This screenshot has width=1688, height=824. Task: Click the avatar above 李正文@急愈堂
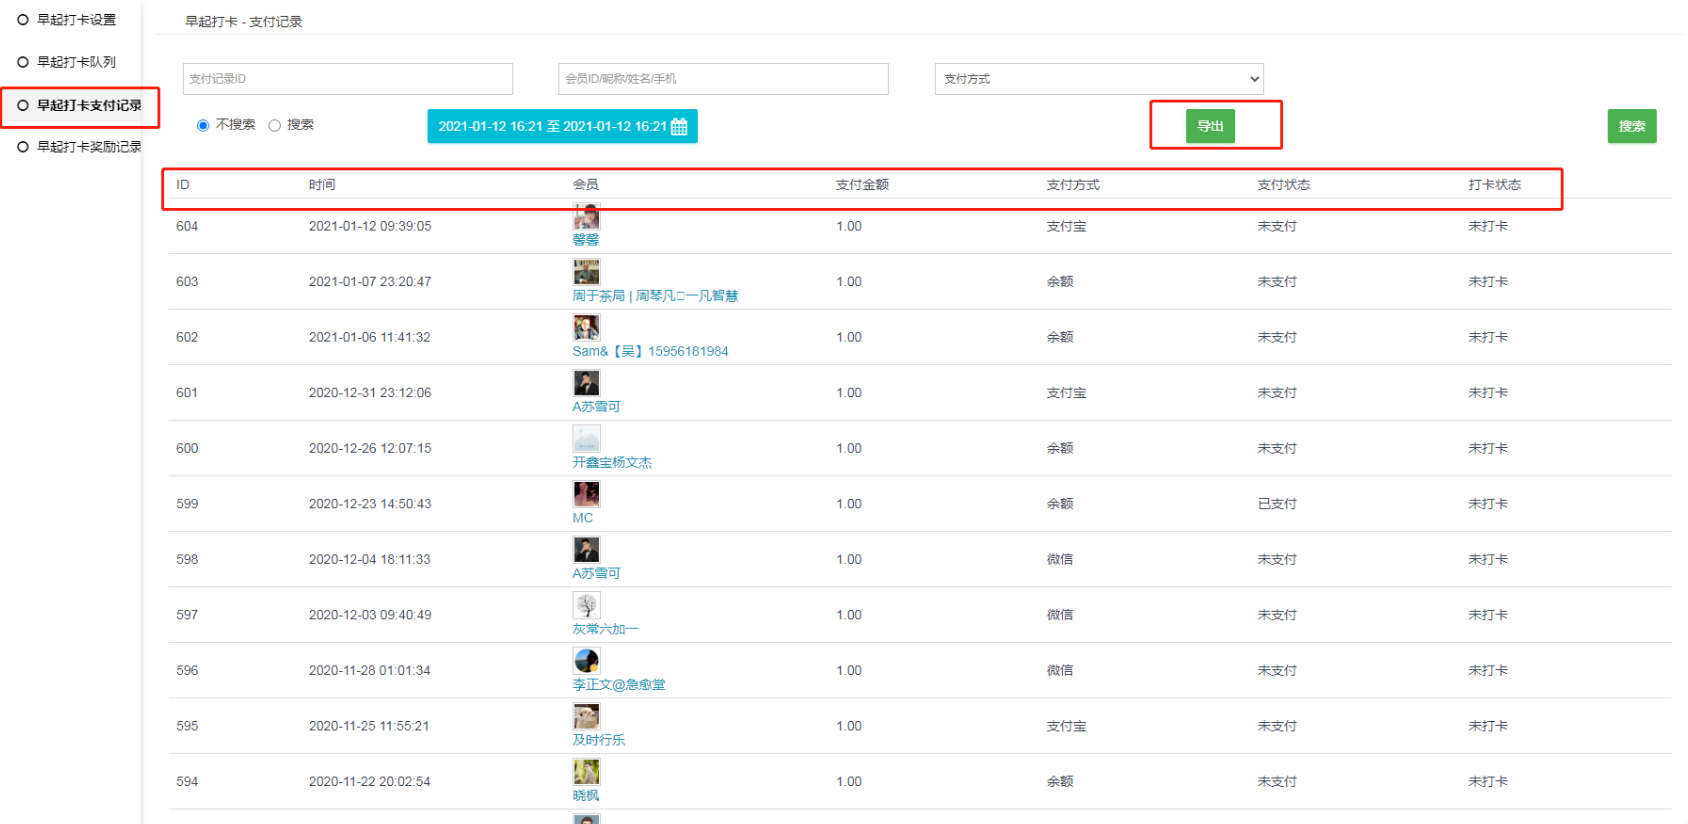tap(586, 661)
